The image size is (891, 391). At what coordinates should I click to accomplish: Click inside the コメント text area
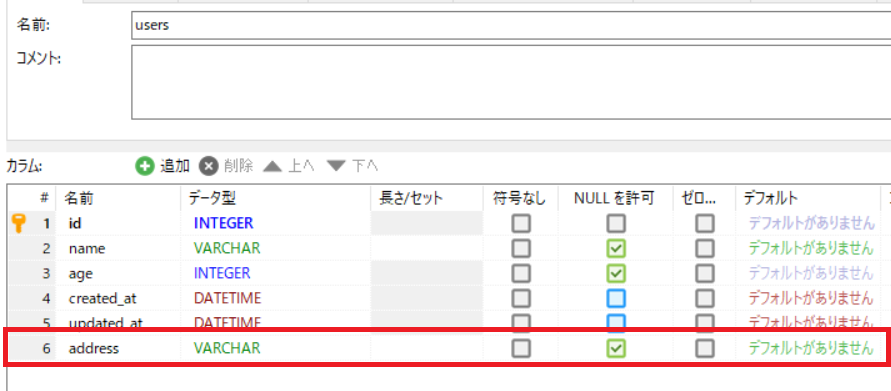[511, 82]
